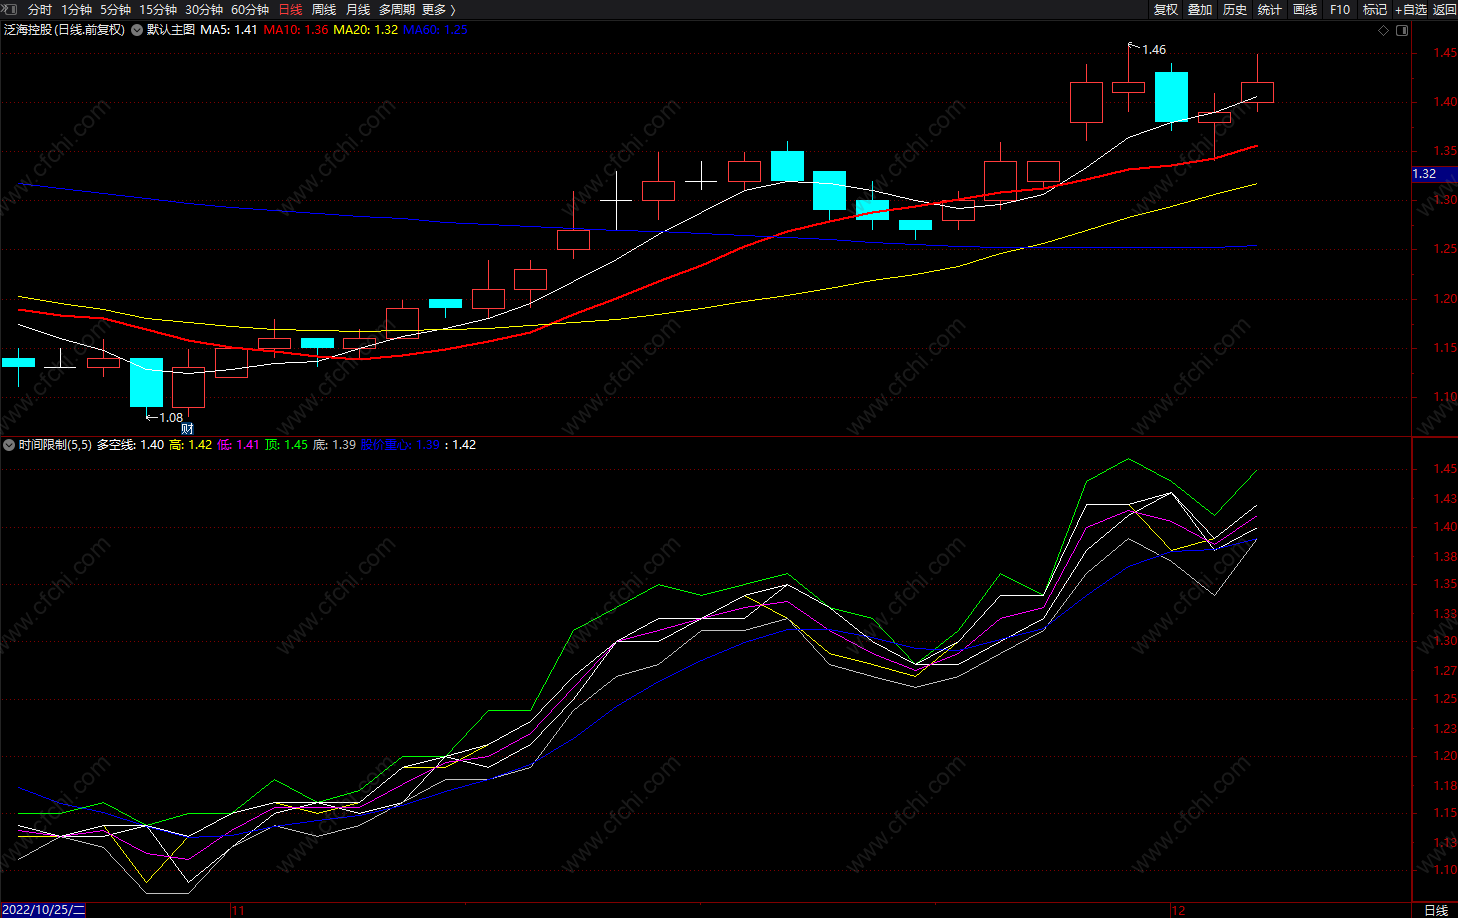
Task: Switch to 周线 weekly chart
Action: [324, 9]
